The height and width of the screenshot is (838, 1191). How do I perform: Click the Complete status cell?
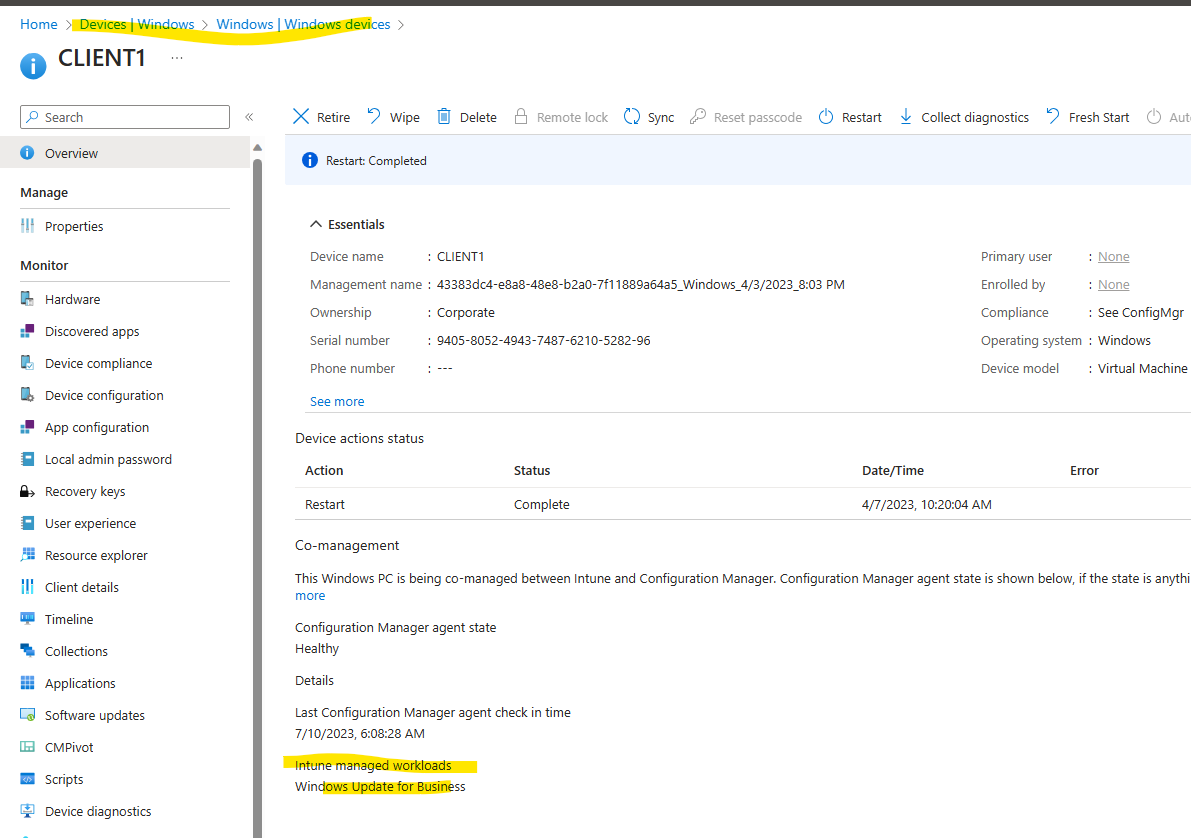[542, 504]
